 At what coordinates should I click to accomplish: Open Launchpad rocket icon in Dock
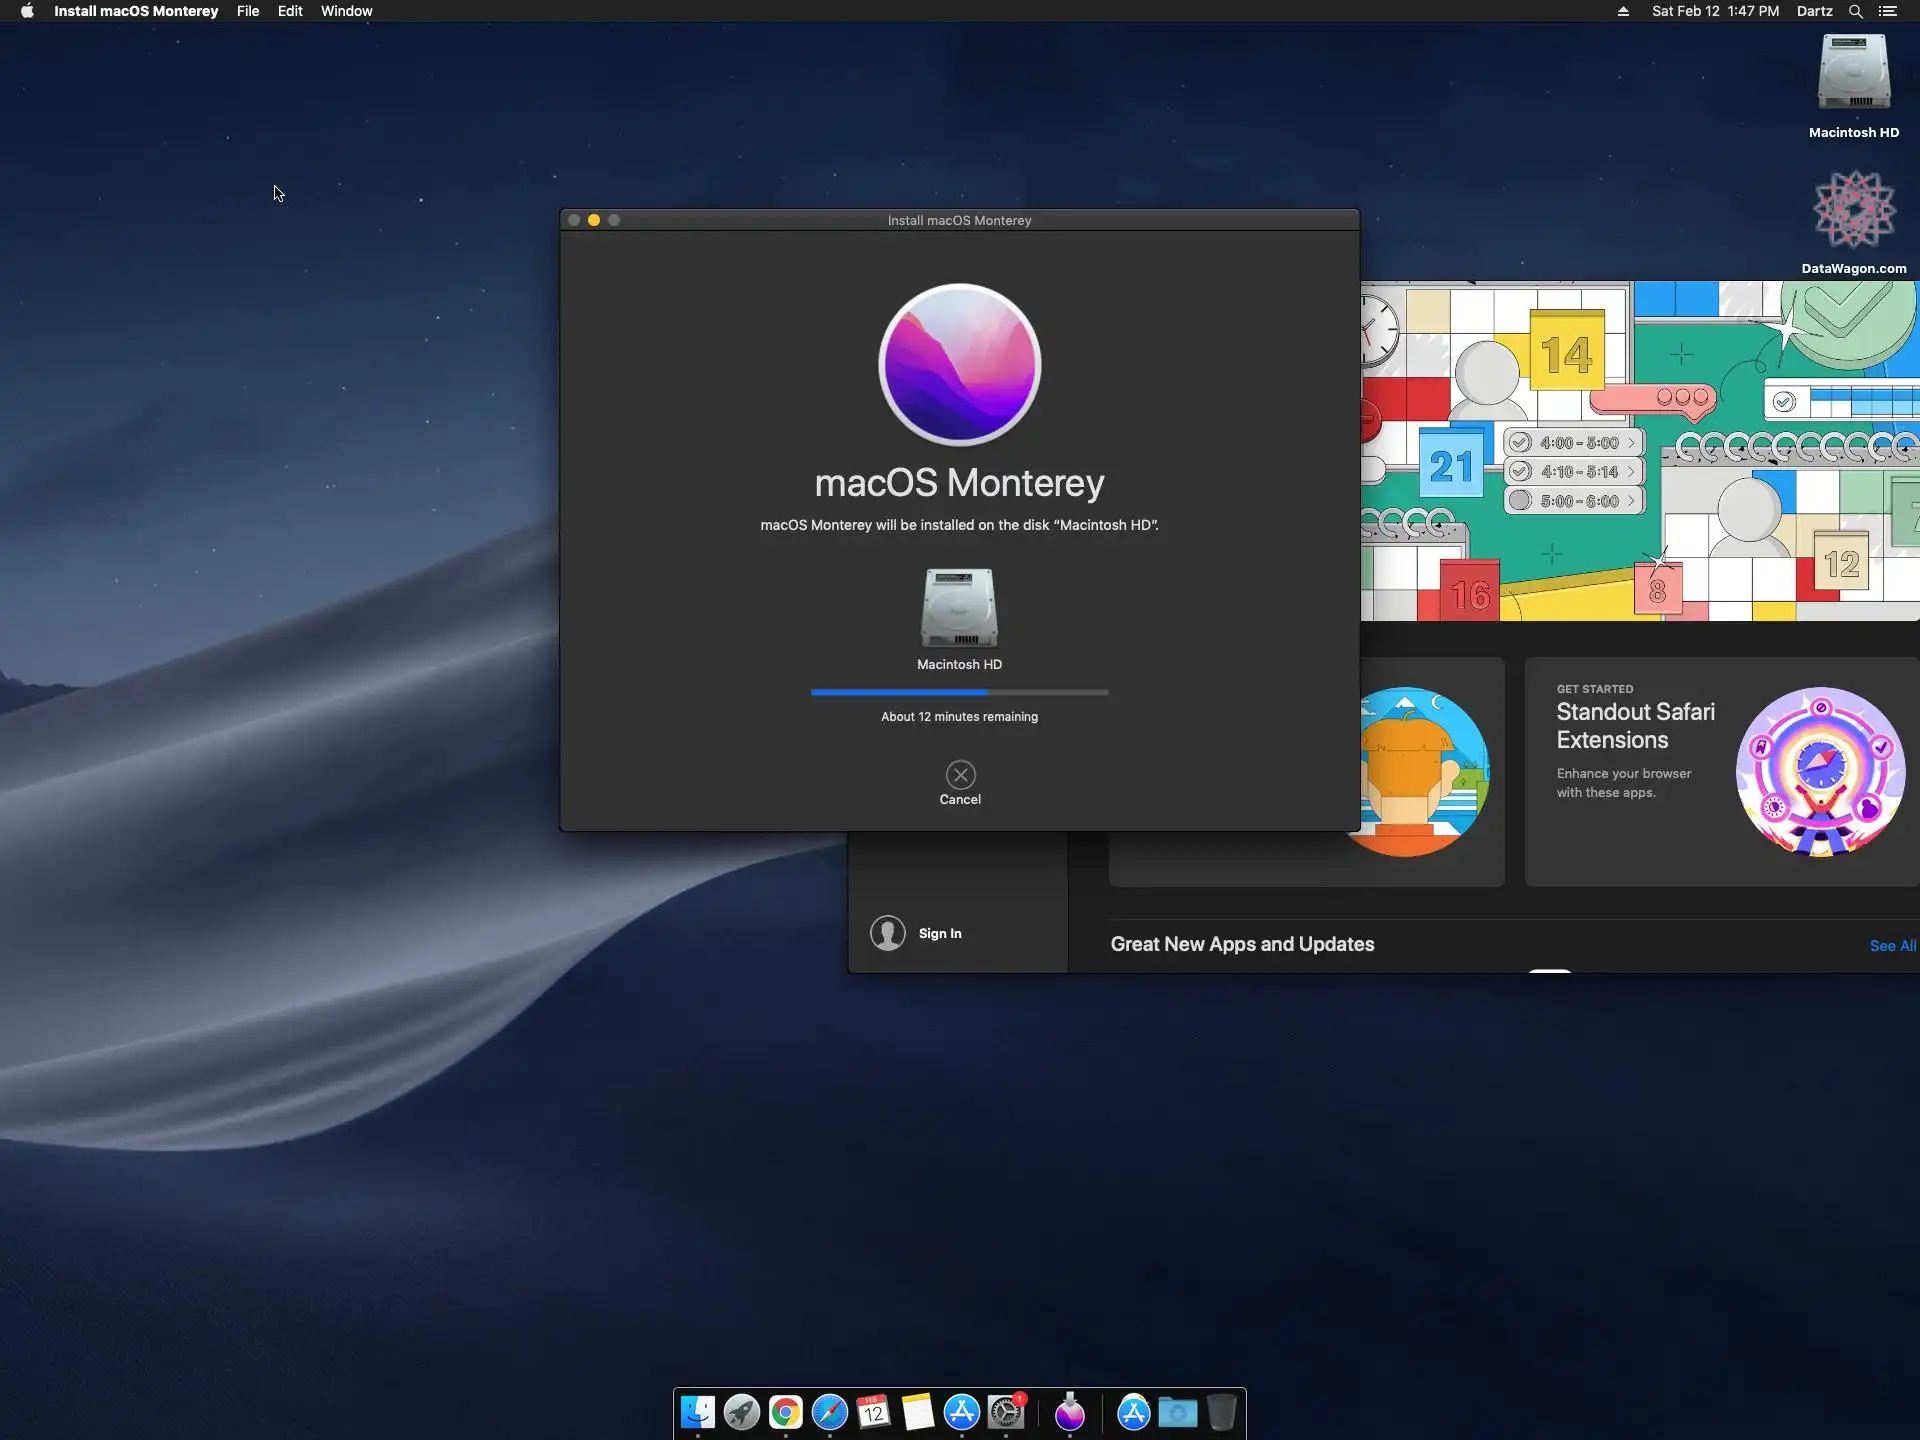742,1412
